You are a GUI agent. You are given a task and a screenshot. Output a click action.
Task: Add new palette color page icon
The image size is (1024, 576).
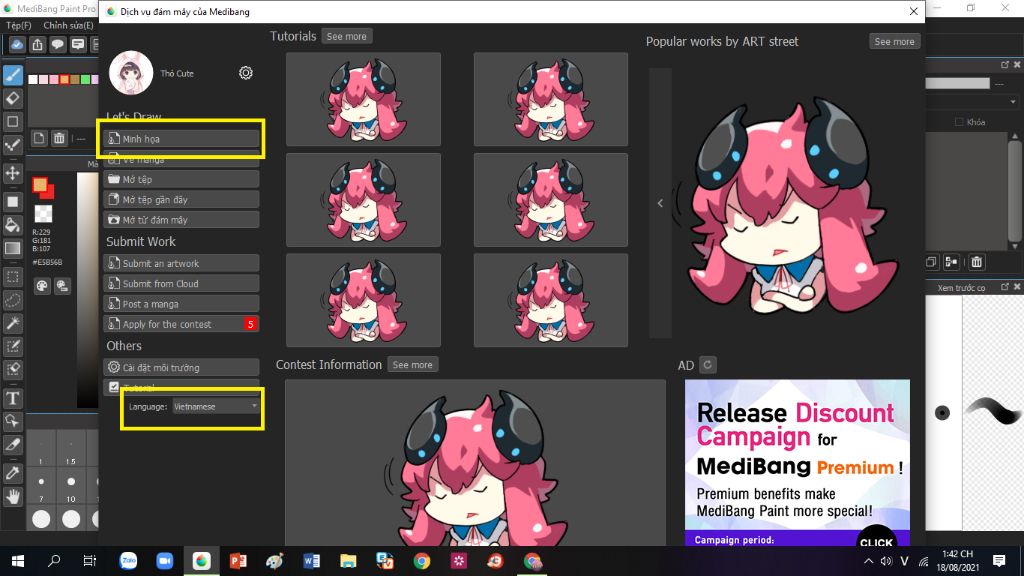tap(39, 138)
